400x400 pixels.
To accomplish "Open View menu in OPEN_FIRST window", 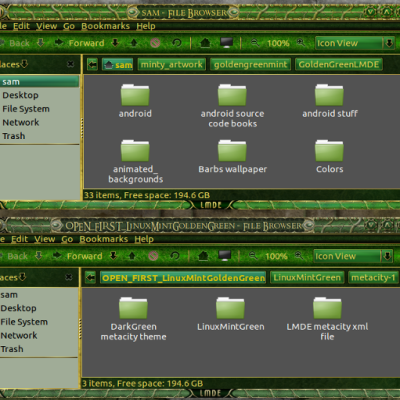I will pyautogui.click(x=44, y=239).
